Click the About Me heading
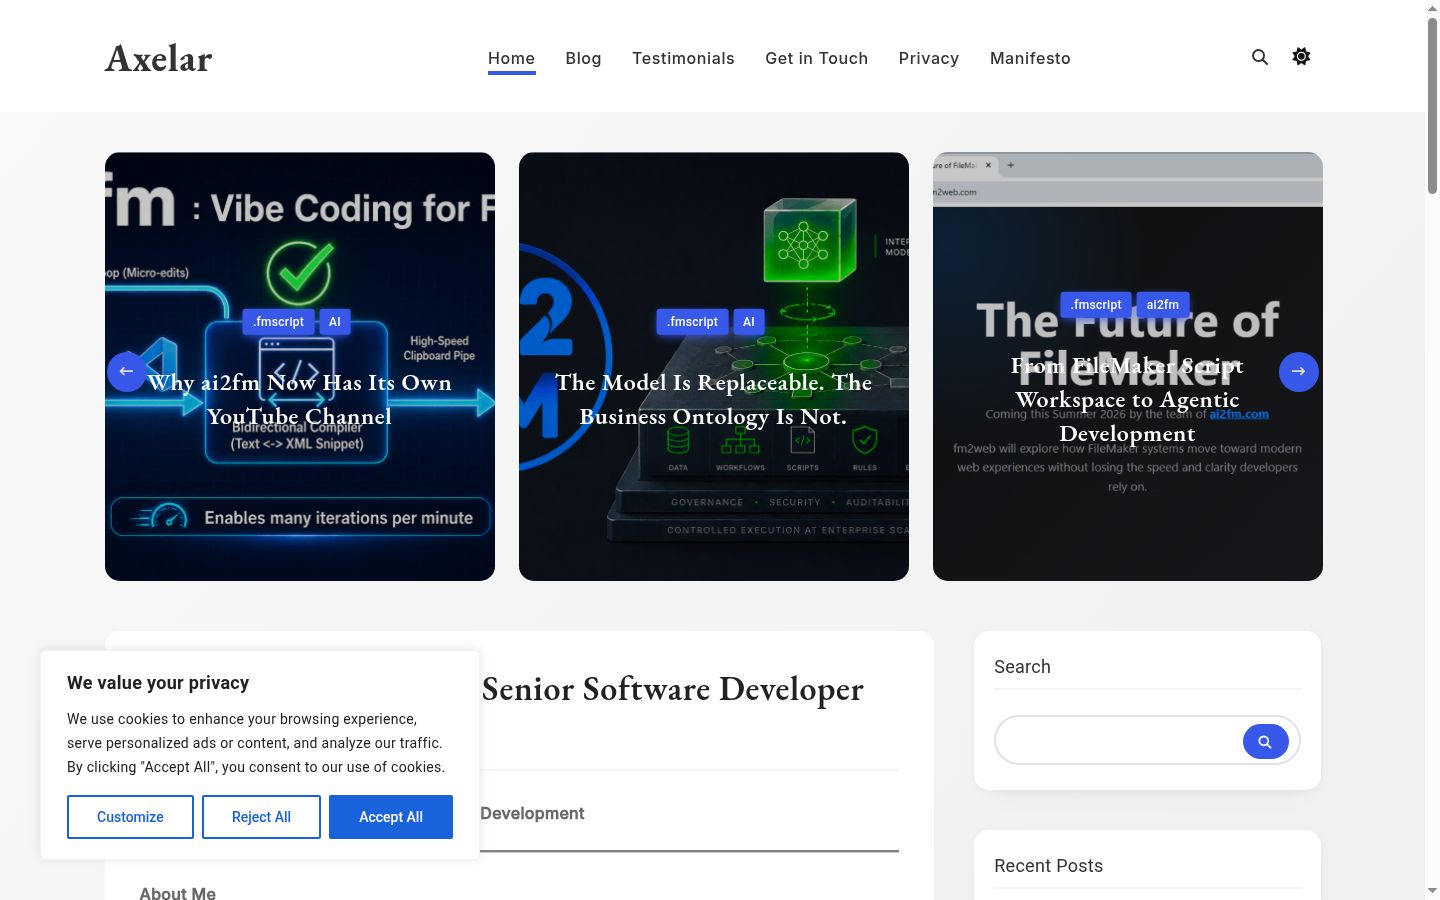 177,893
